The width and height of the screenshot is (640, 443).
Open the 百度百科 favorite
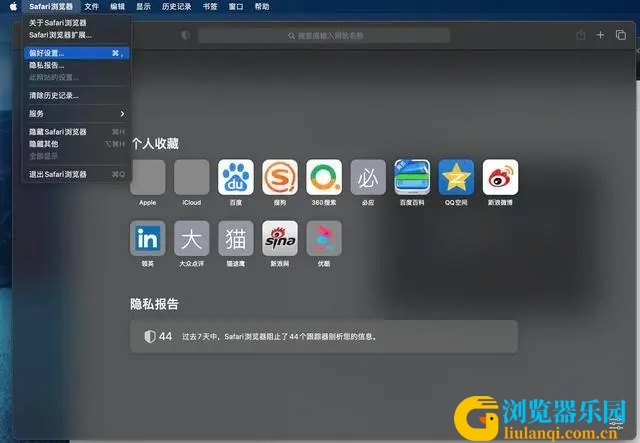click(412, 177)
